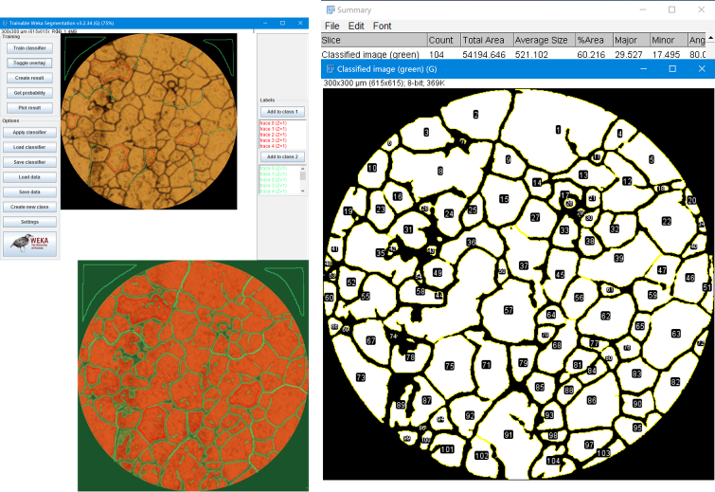This screenshot has height=492, width=715.
Task: Click particle label 86 in classified image
Action: [591, 400]
